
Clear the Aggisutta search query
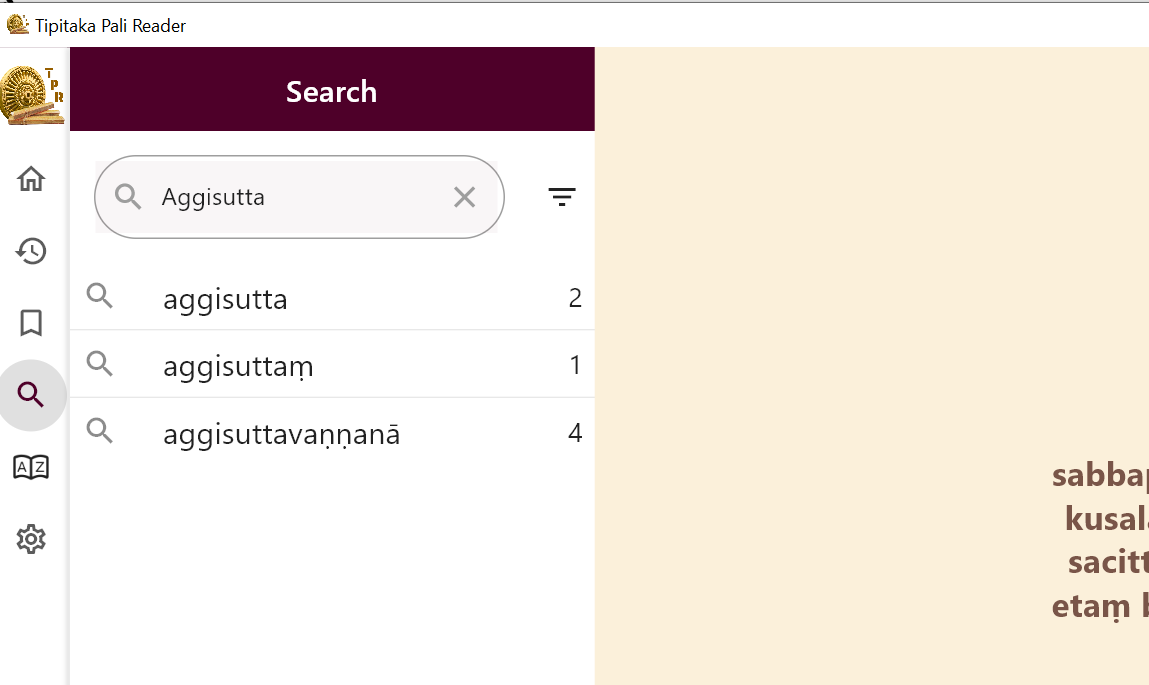pyautogui.click(x=464, y=197)
